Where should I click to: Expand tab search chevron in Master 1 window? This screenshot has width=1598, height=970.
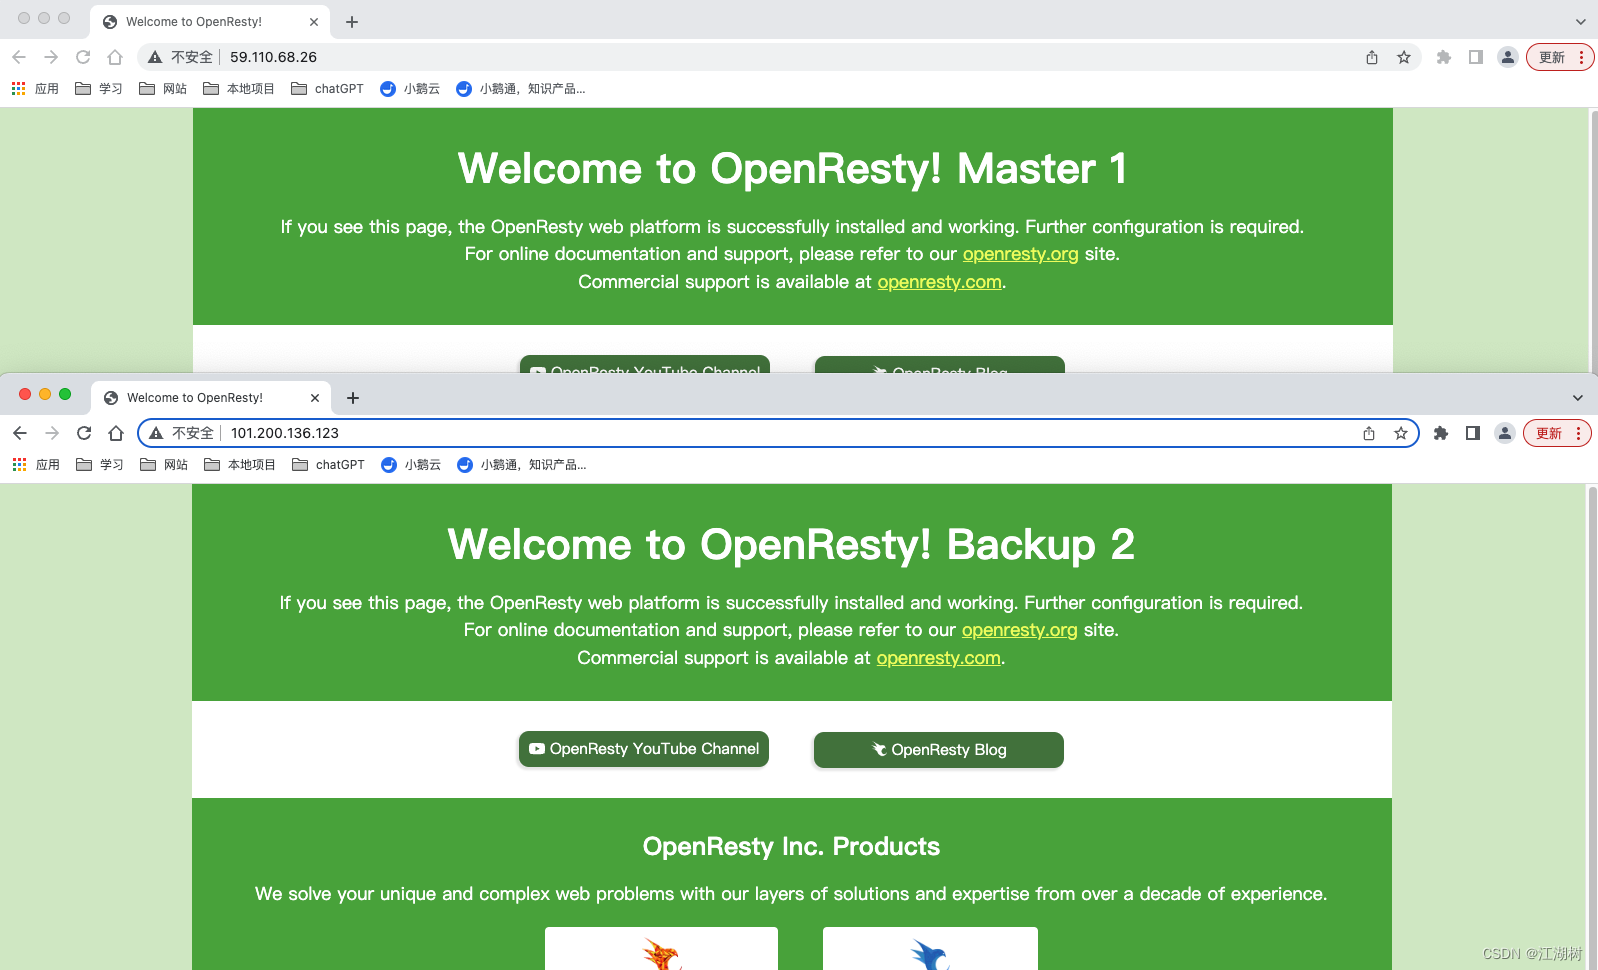[1580, 22]
